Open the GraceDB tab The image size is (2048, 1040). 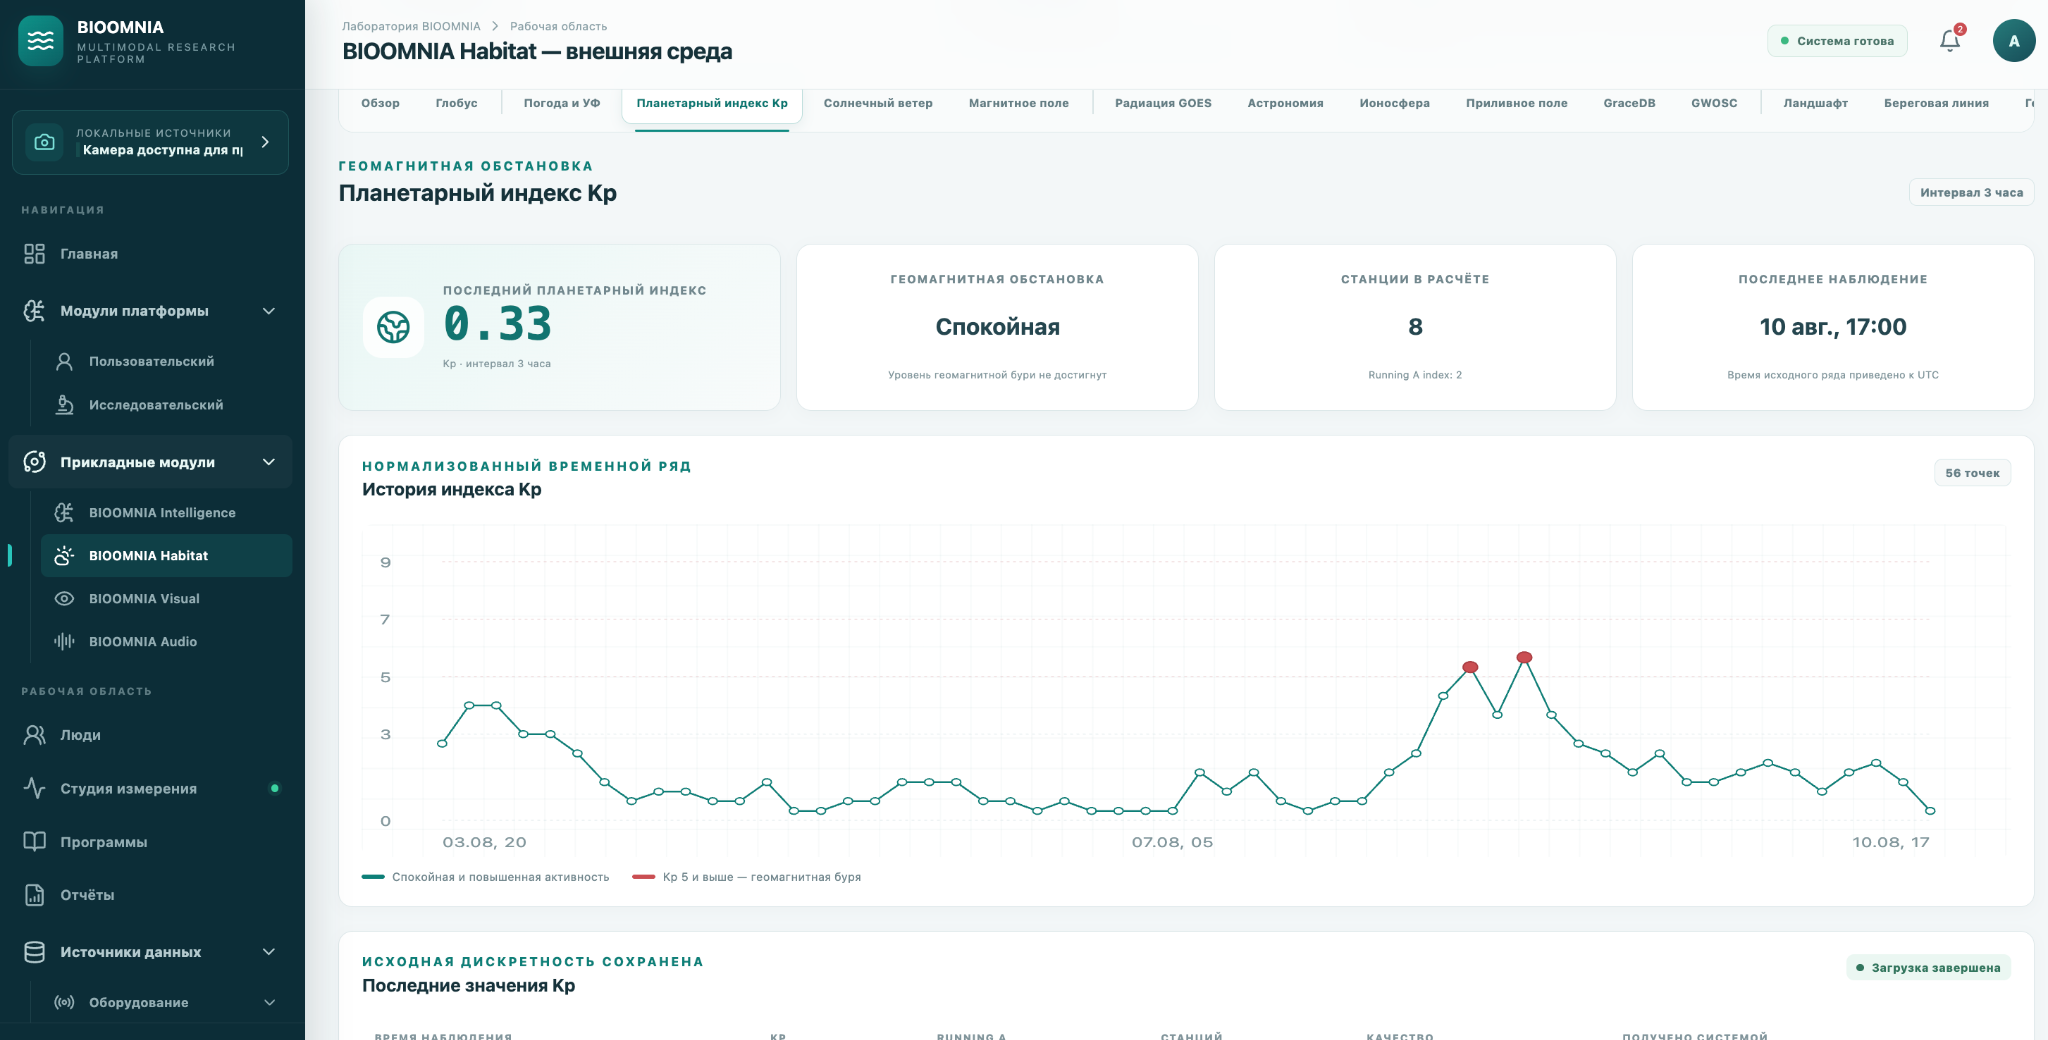point(1629,103)
